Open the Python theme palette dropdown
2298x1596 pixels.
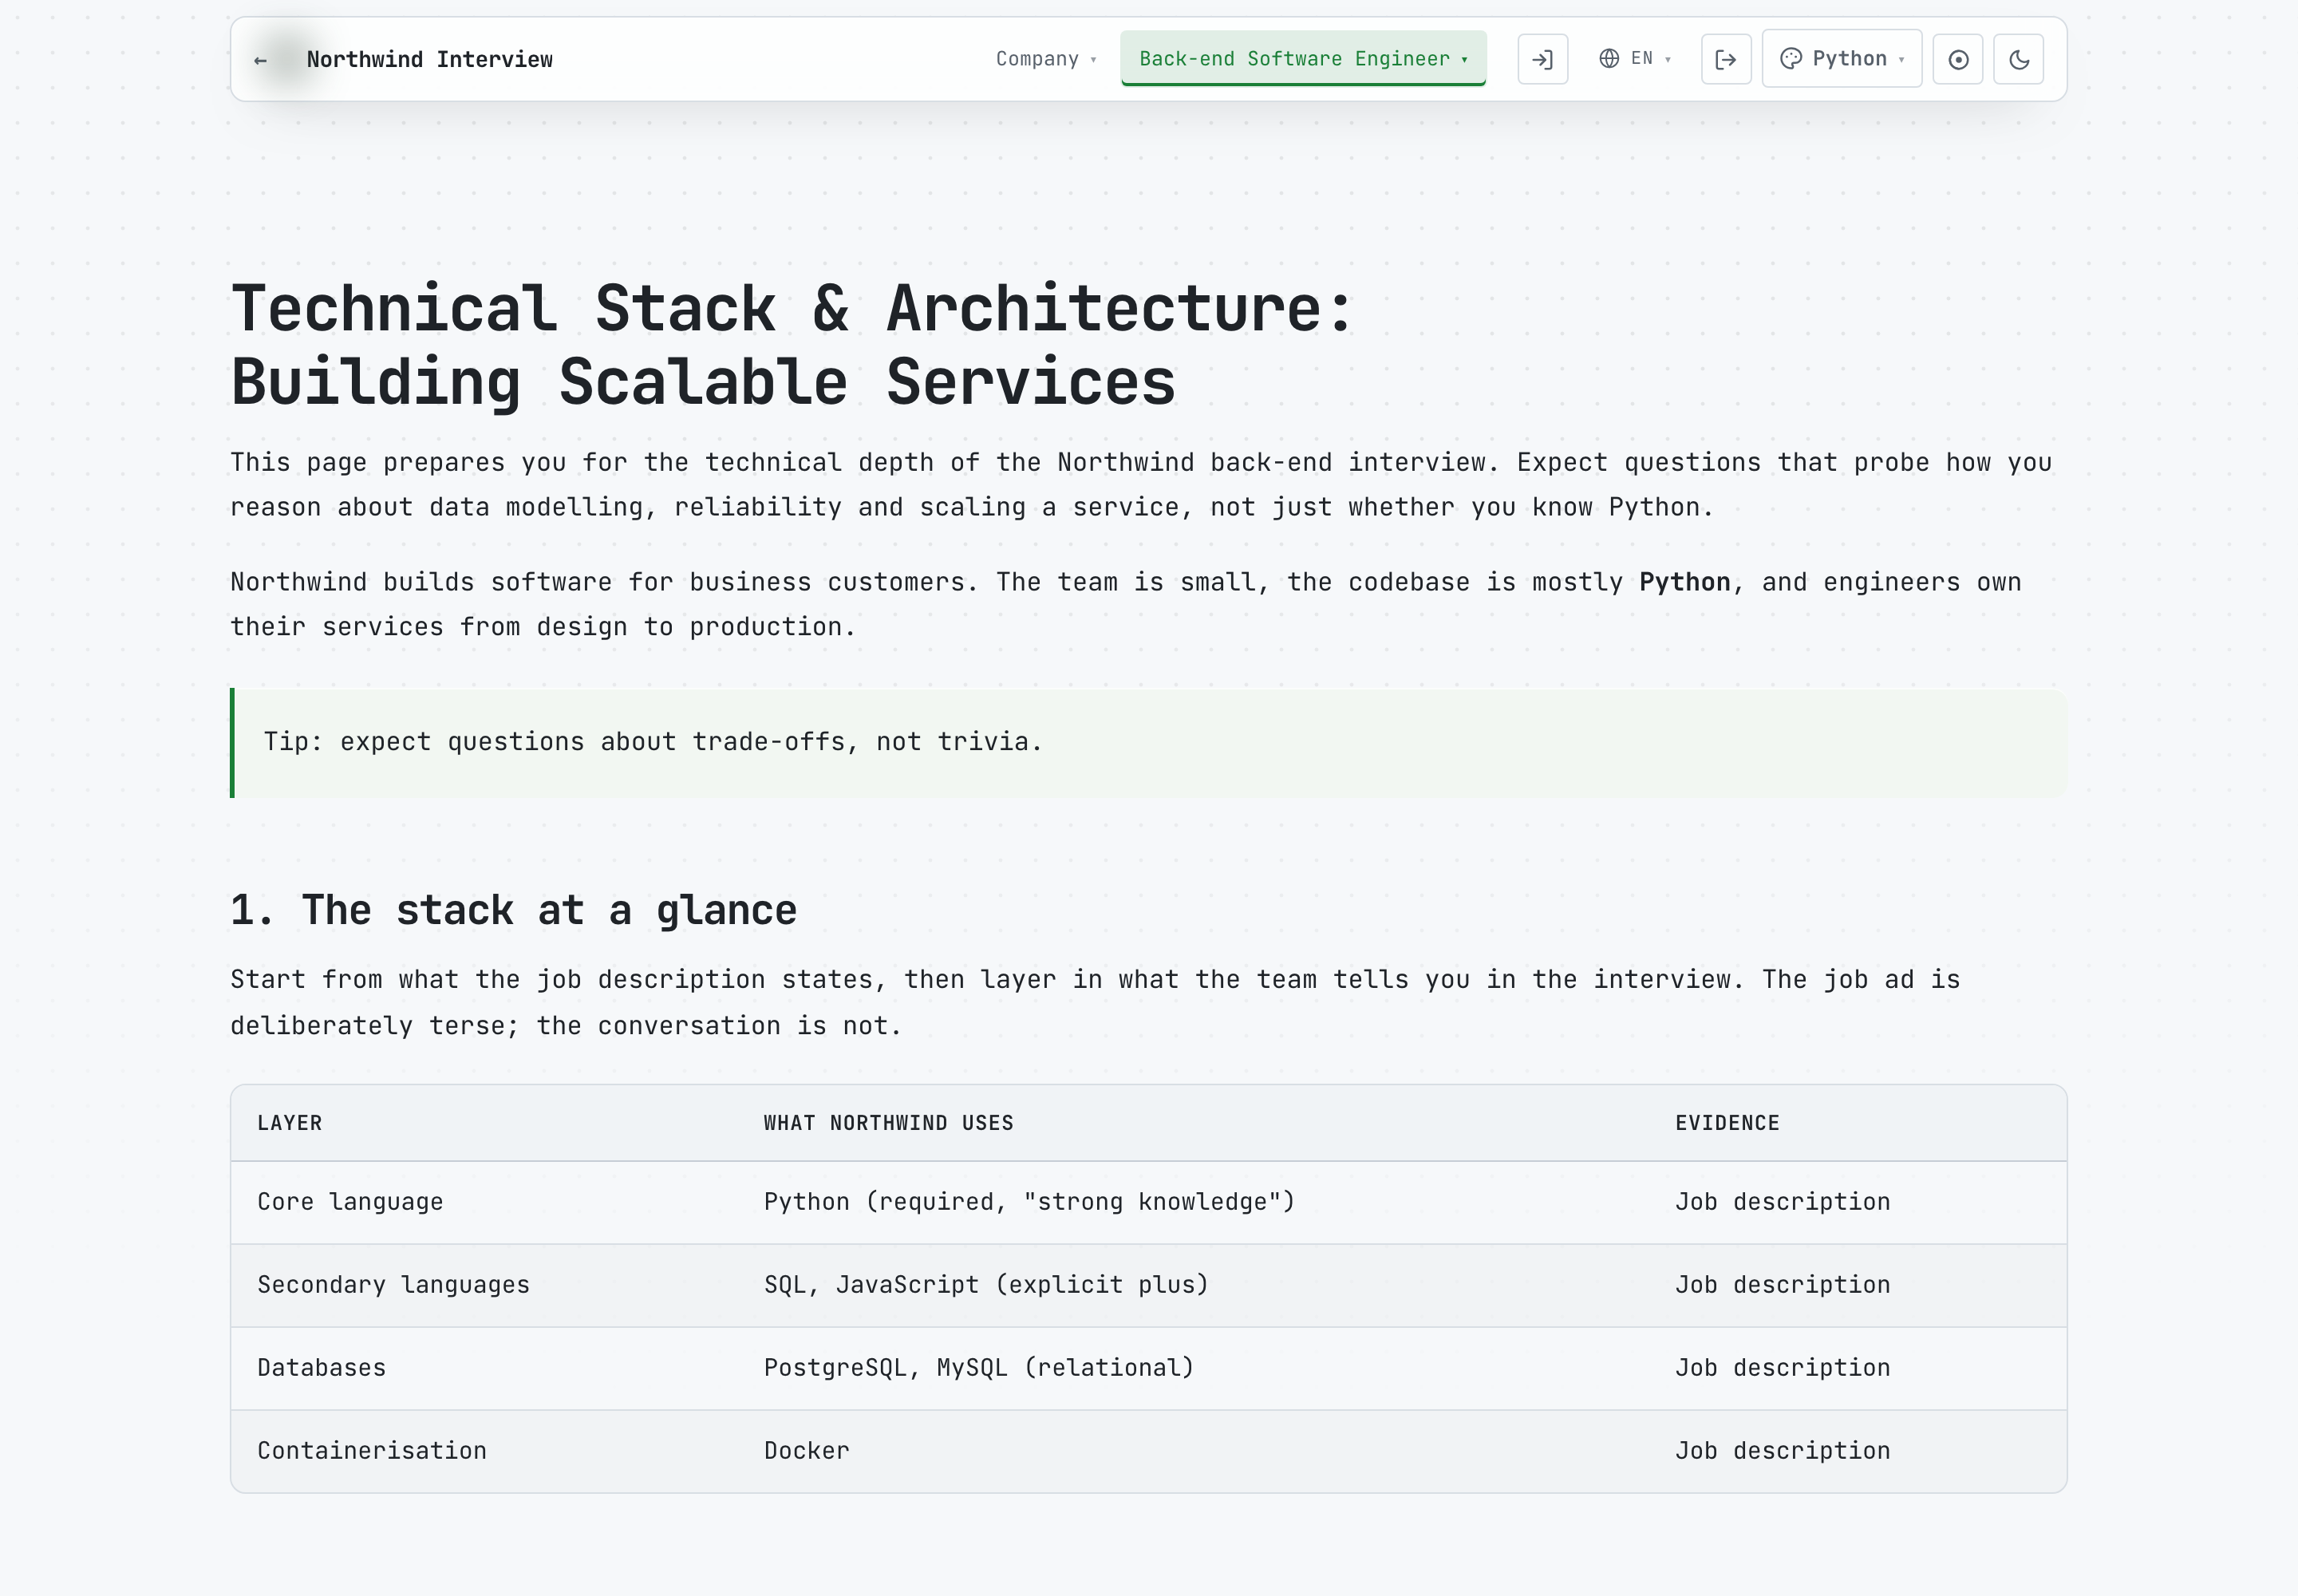coord(1841,59)
